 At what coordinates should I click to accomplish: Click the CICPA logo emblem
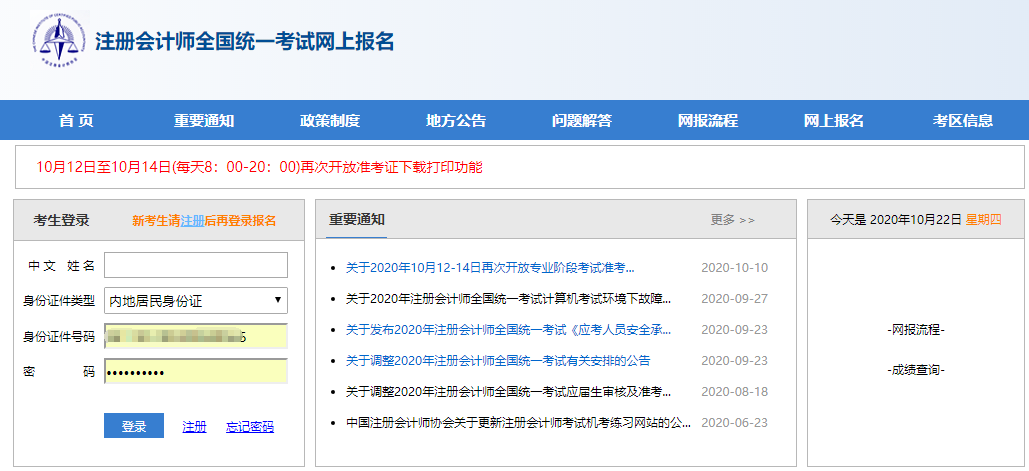pyautogui.click(x=58, y=41)
